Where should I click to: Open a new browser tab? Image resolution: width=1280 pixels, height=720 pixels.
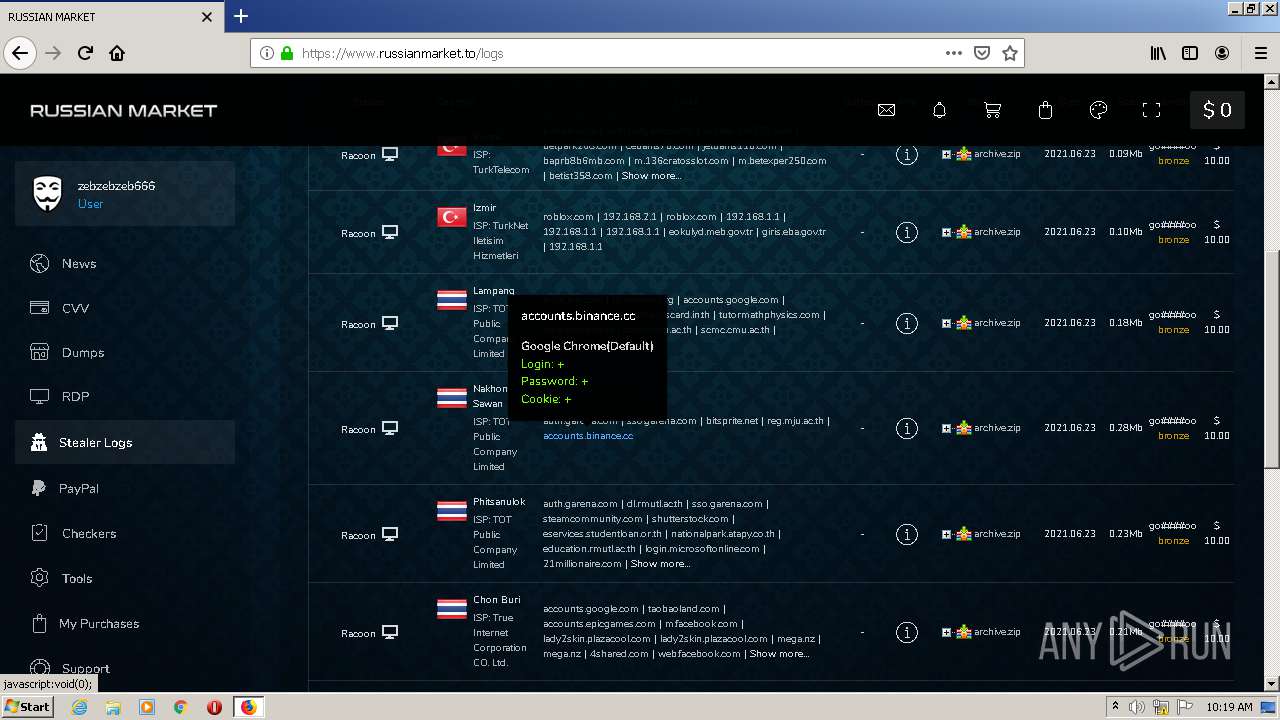click(241, 16)
